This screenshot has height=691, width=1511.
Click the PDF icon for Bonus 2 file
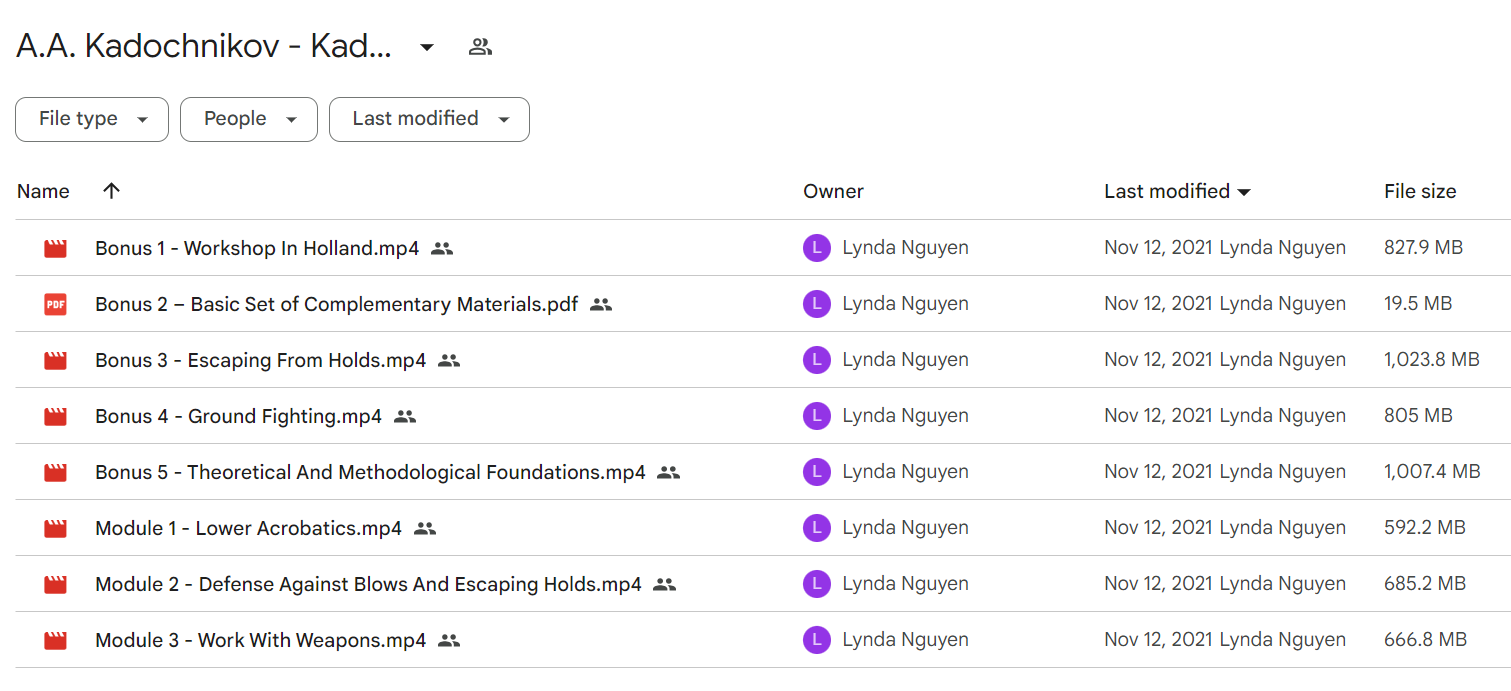[x=55, y=305]
